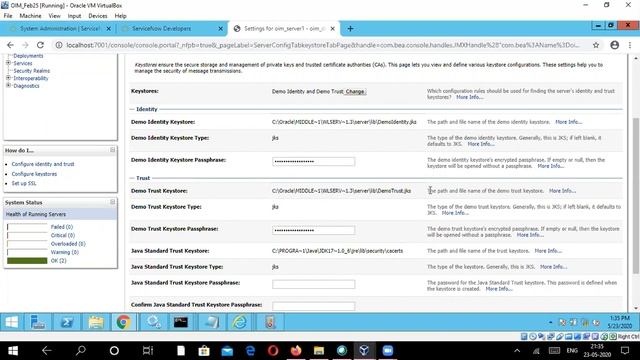Open host taskbar search
640x360 pixels.
81,351
